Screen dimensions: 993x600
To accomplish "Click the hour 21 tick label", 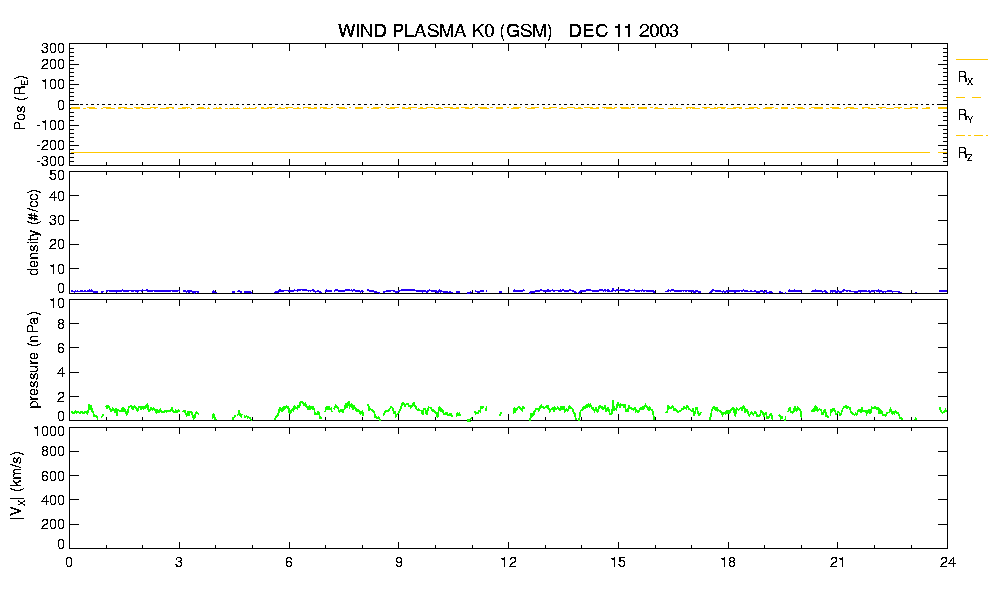I will click(x=837, y=562).
